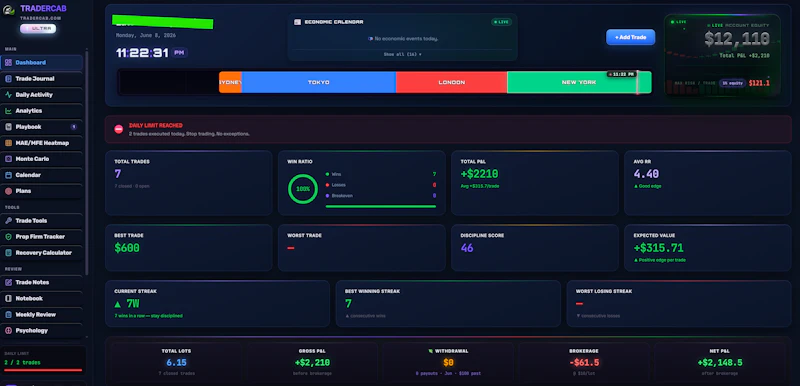Click the PM indicator beside the clock
The height and width of the screenshot is (386, 800).
coord(179,53)
